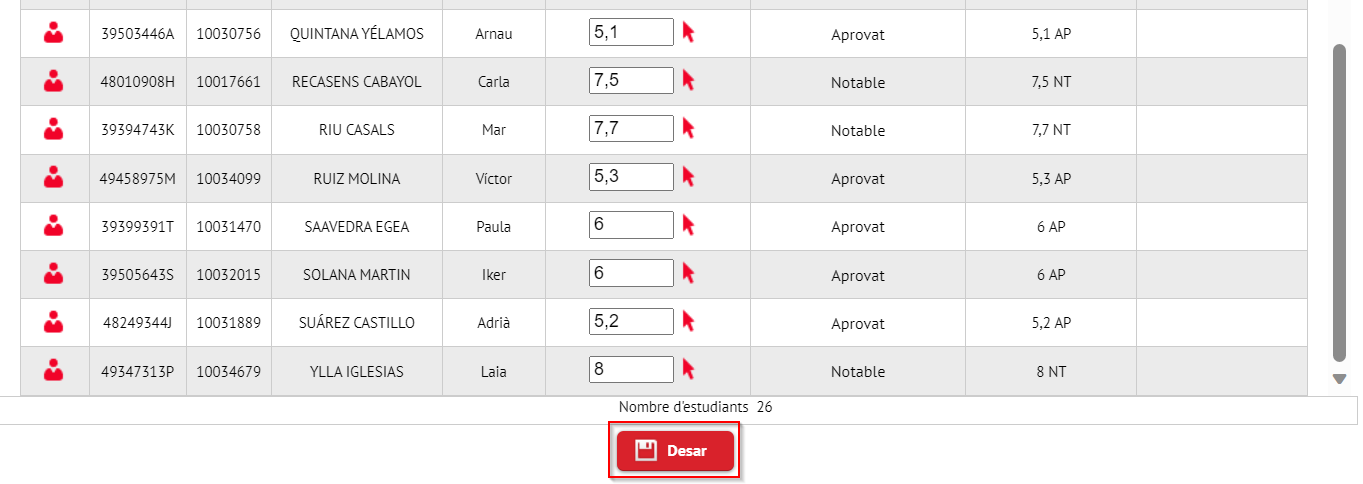Focus the grade field showing 5,2

[631, 321]
